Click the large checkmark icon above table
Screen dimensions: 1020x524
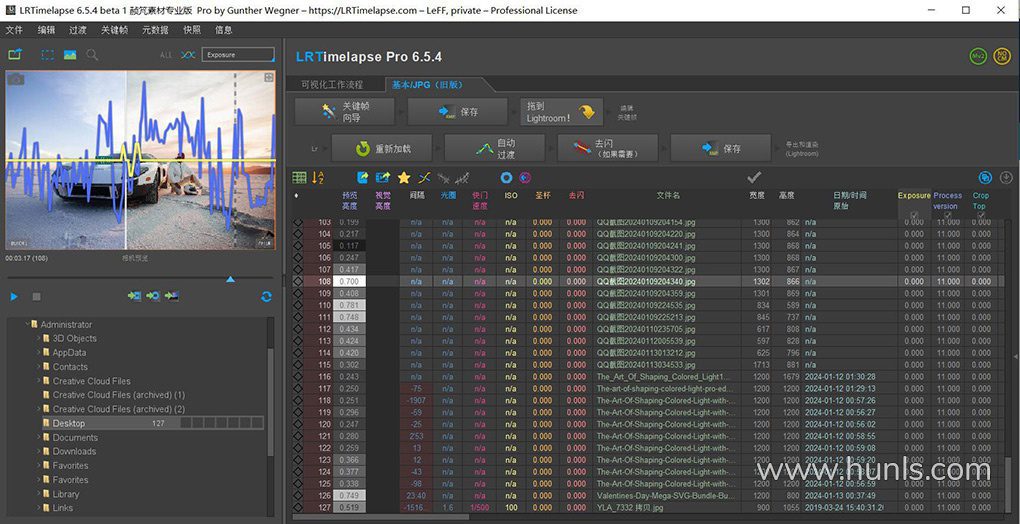(754, 177)
